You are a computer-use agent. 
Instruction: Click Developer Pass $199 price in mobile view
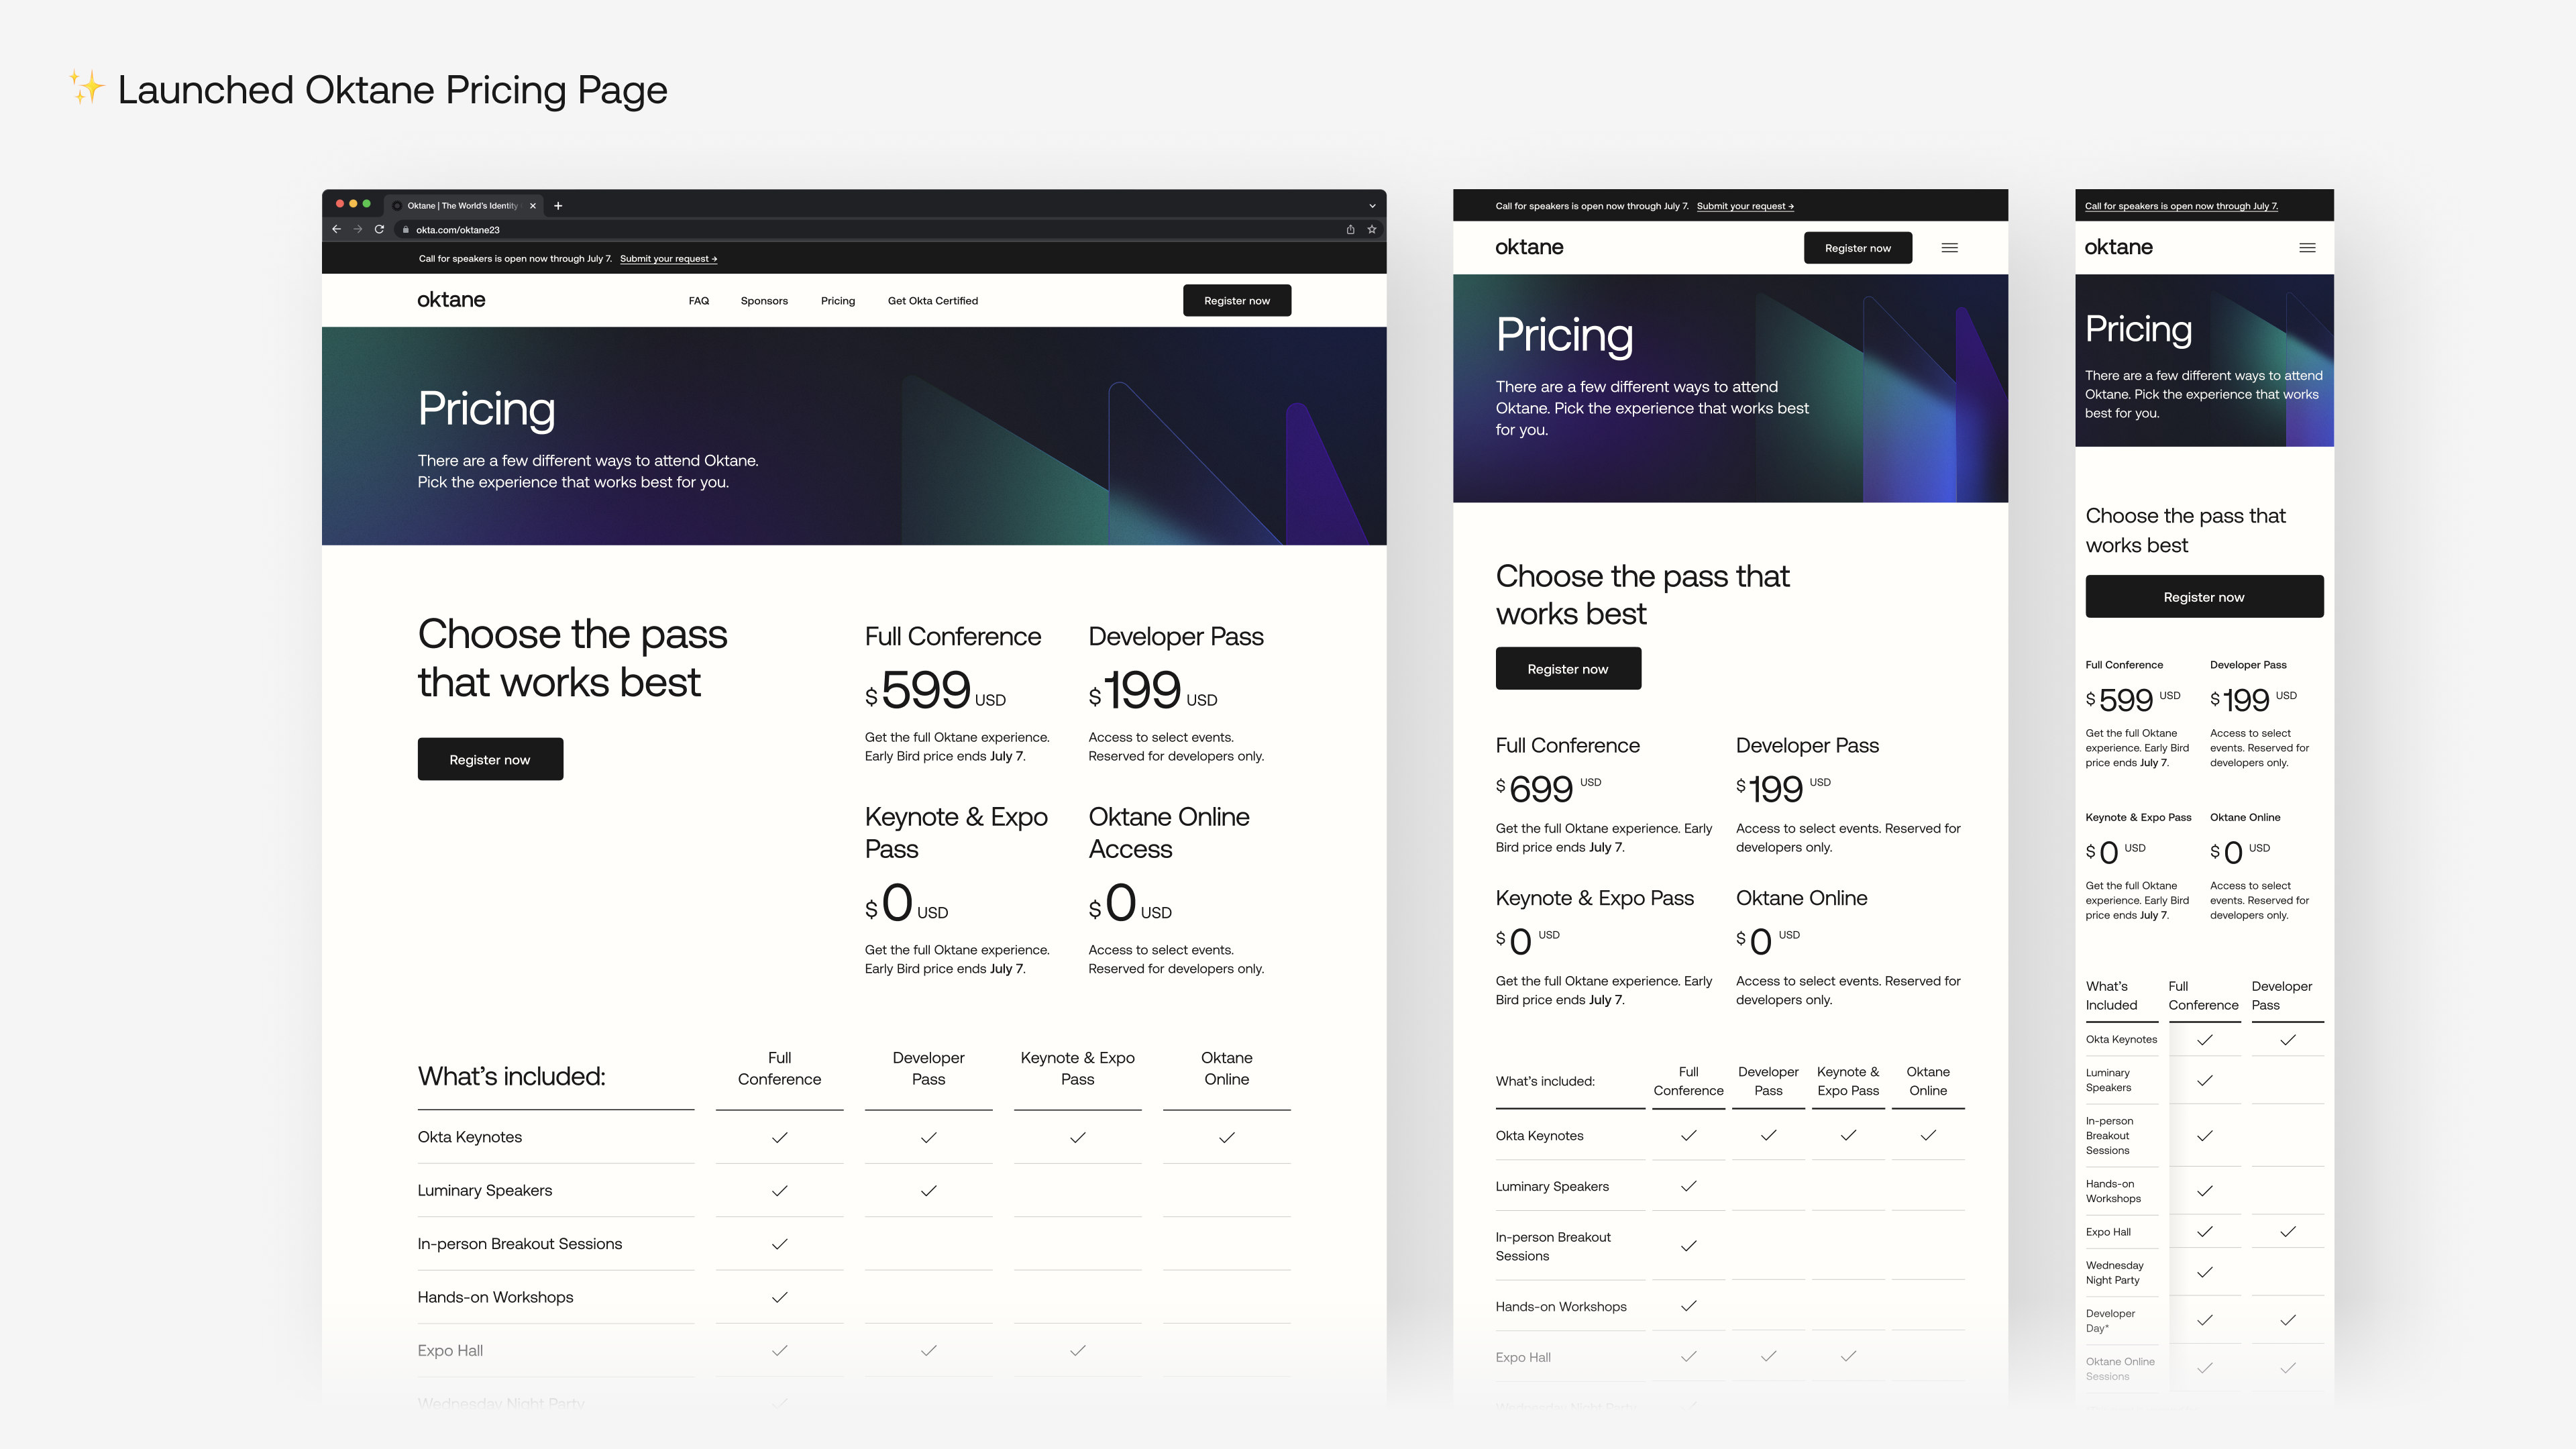click(x=2253, y=700)
